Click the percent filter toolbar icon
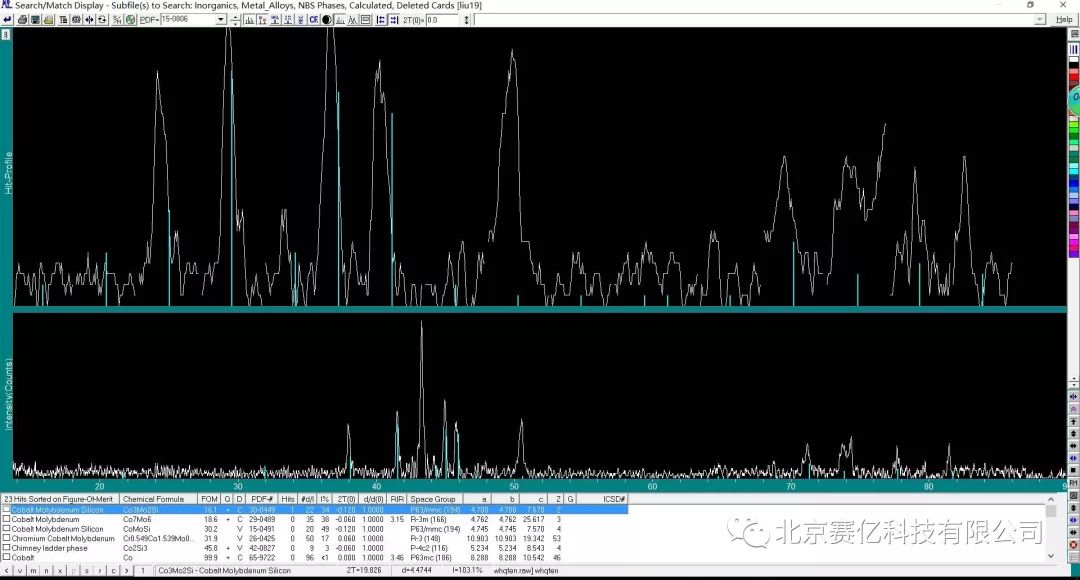Viewport: 1080px width, 580px height. click(117, 20)
